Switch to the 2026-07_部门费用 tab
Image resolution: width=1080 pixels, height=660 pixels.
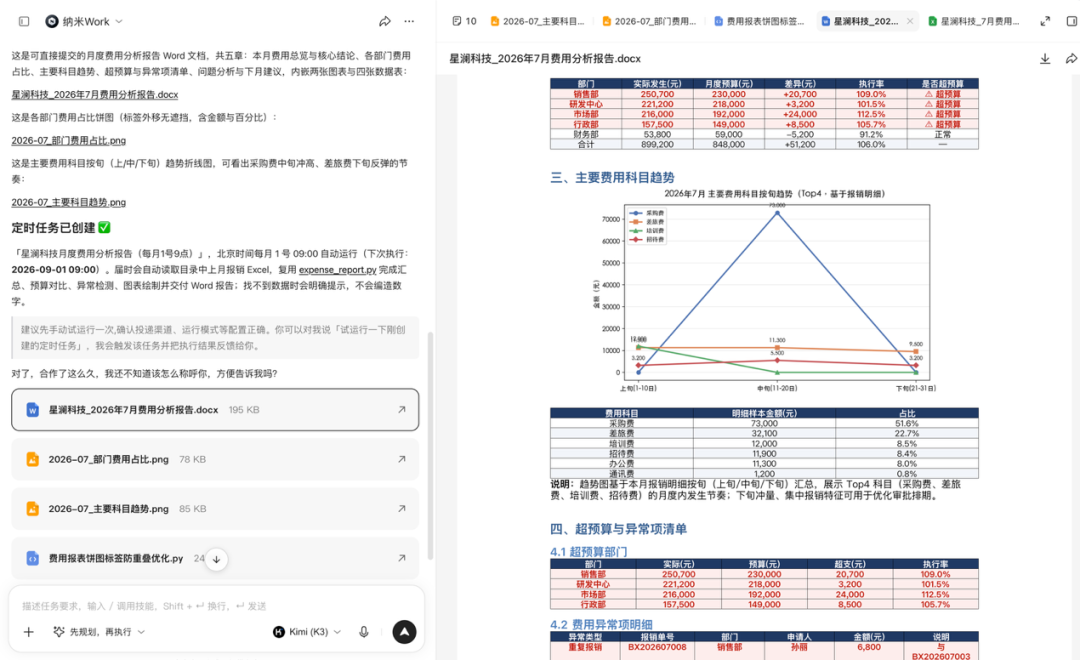(x=649, y=21)
